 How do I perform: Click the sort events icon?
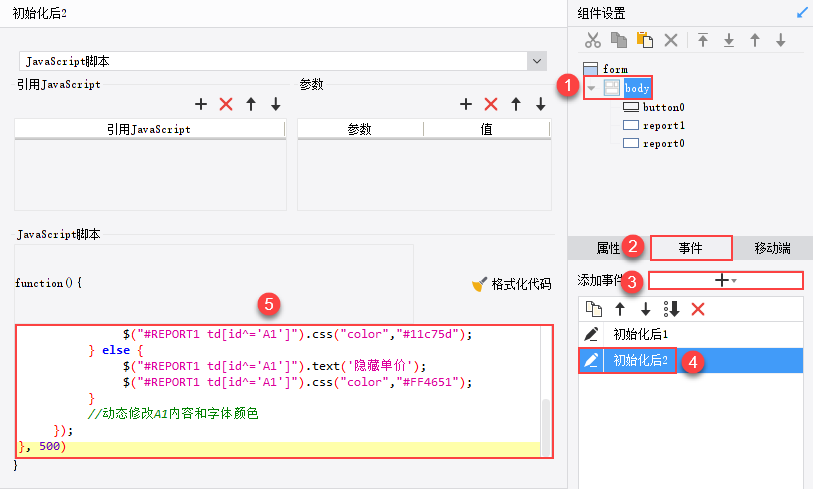click(x=672, y=310)
